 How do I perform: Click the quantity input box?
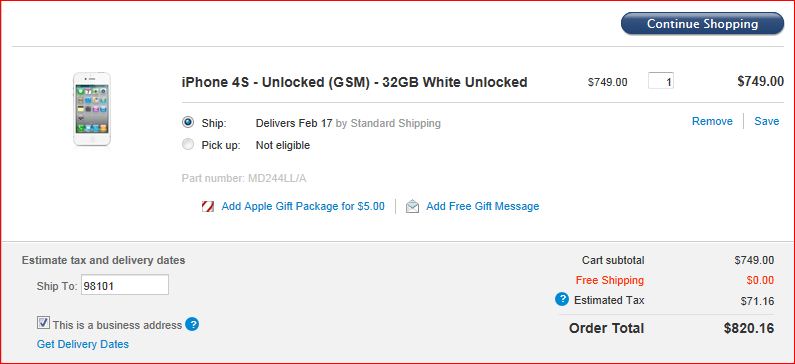pos(661,81)
